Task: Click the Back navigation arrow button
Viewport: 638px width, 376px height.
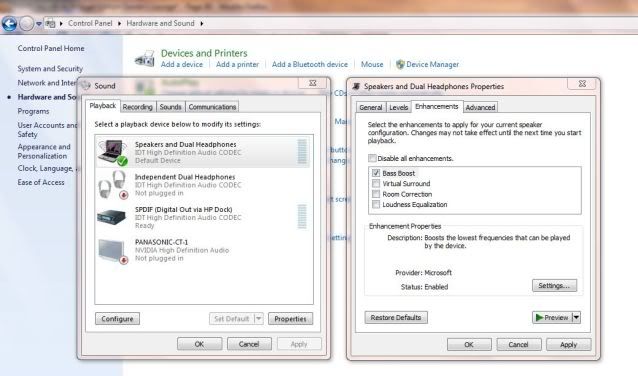Action: click(x=9, y=24)
